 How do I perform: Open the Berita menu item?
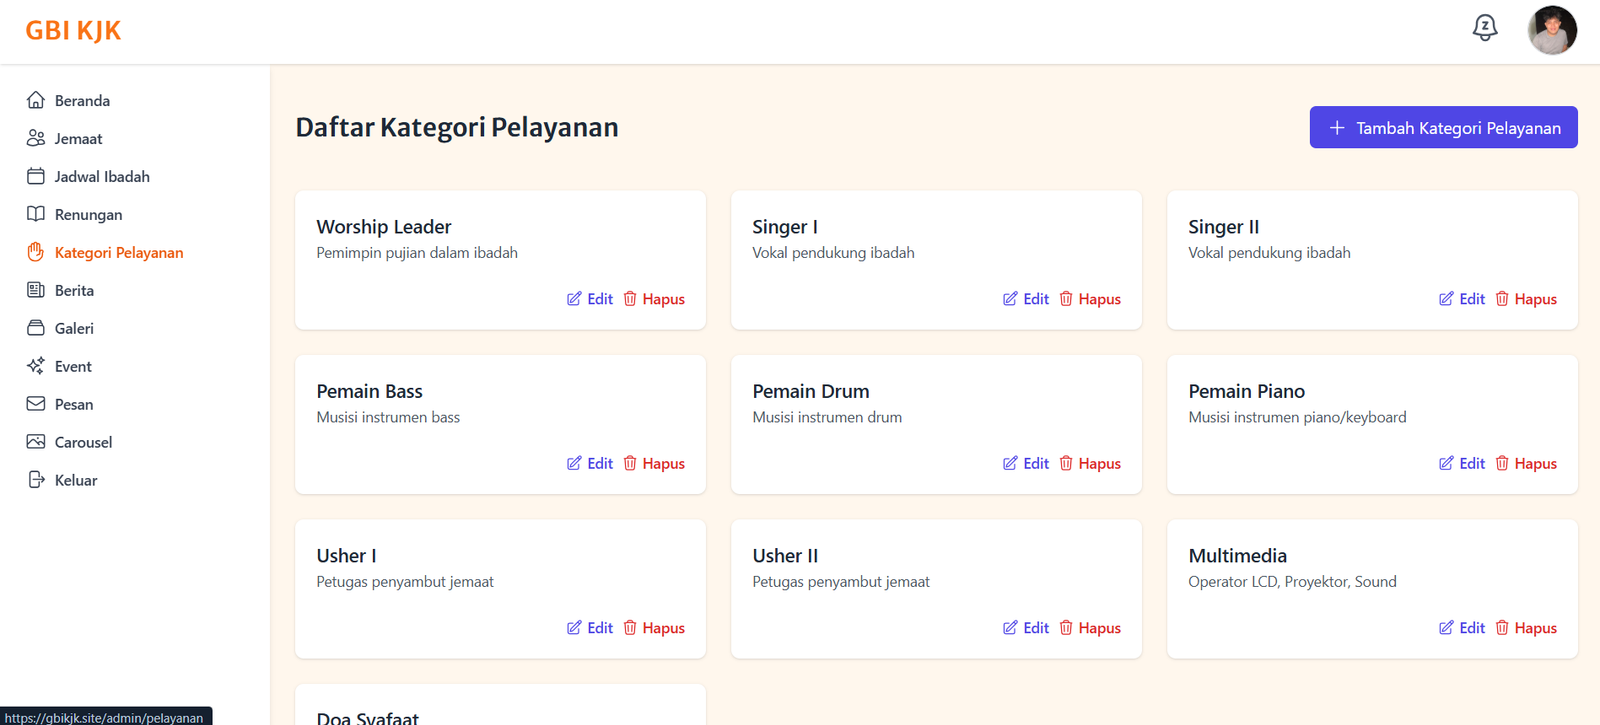click(74, 290)
